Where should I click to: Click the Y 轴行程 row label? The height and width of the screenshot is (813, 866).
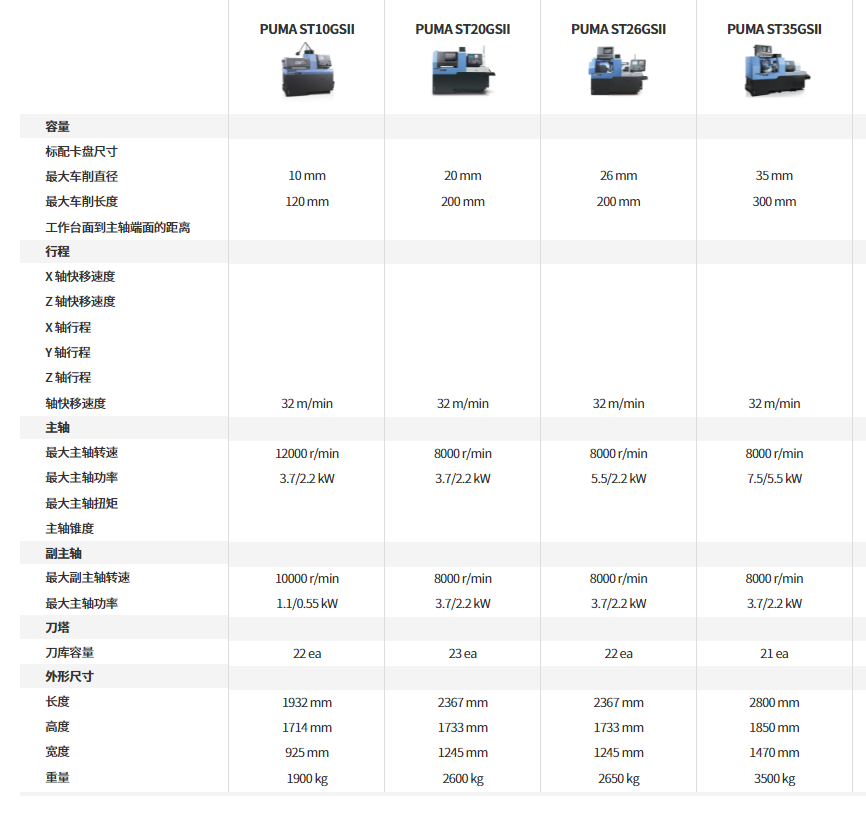point(68,352)
